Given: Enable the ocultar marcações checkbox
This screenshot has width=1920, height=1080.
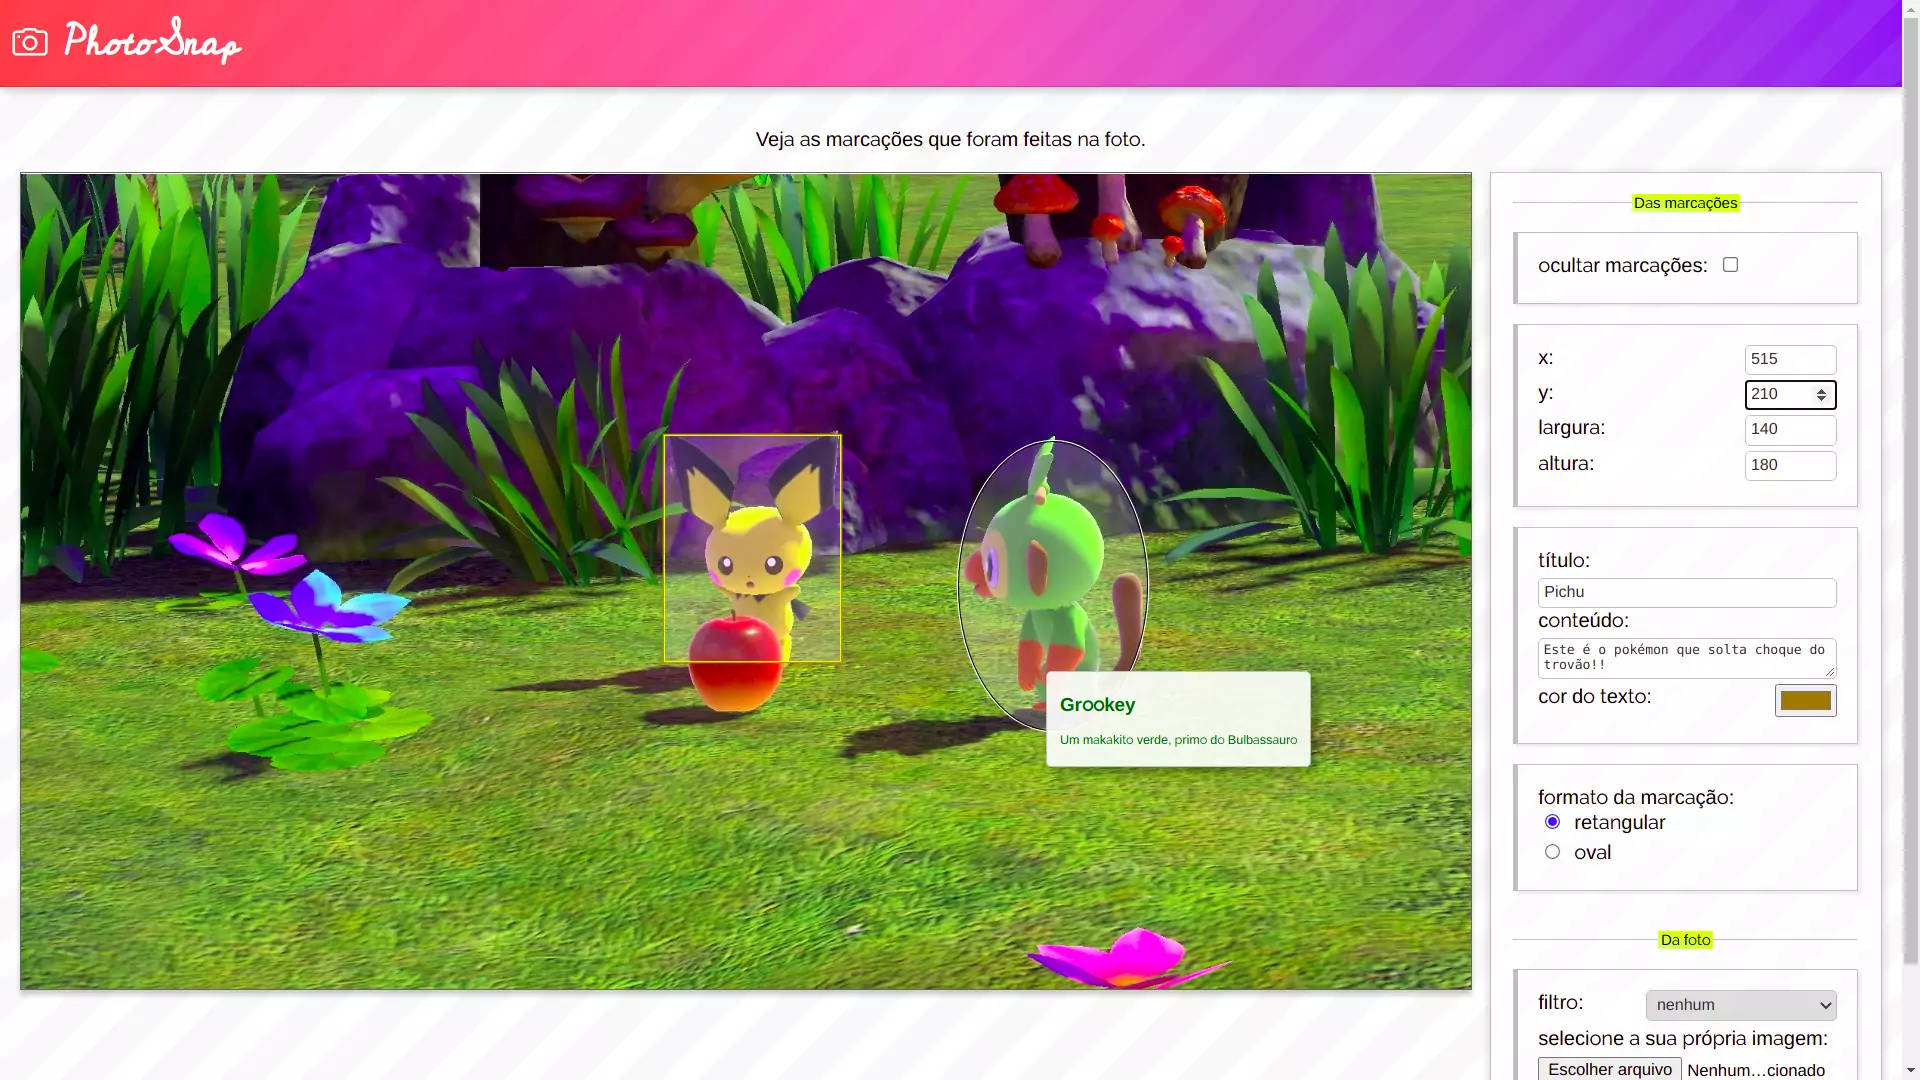Looking at the screenshot, I should pos(1730,265).
